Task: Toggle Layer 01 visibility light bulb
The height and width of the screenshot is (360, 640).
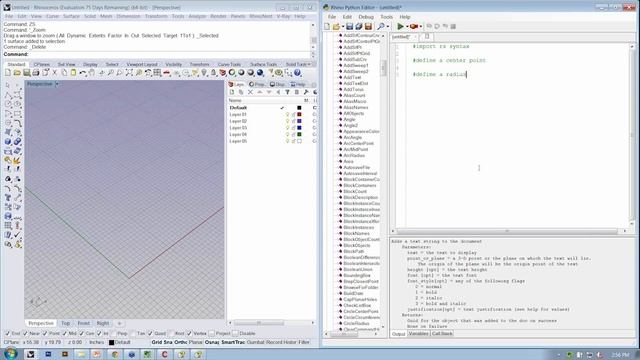Action: pos(287,115)
